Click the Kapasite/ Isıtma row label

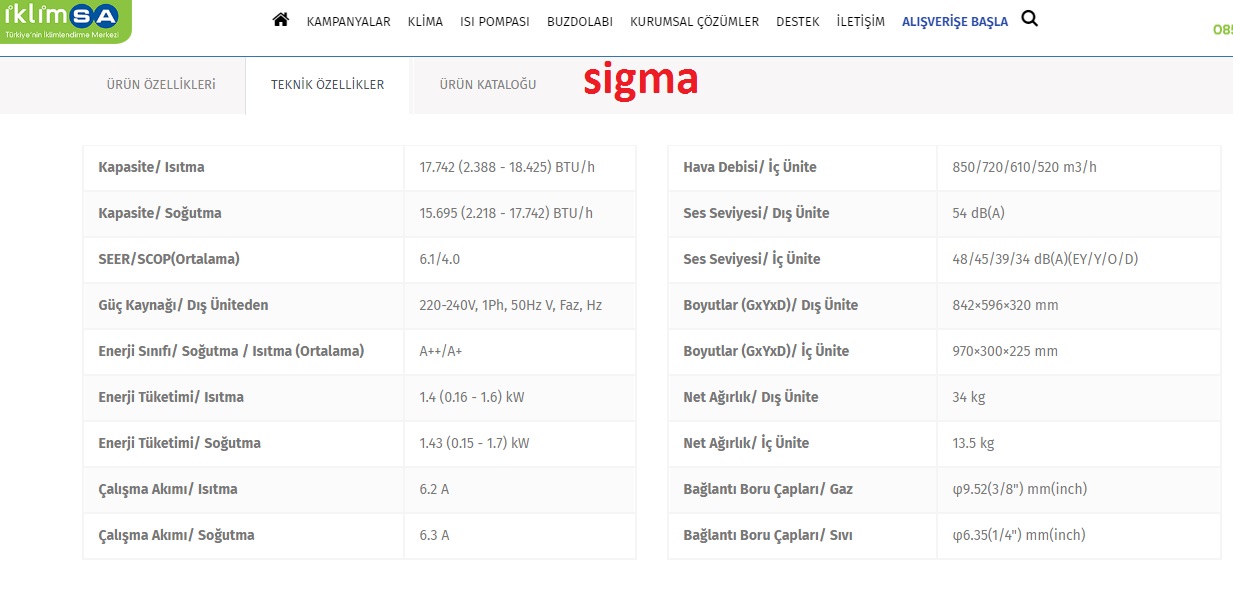[x=151, y=167]
